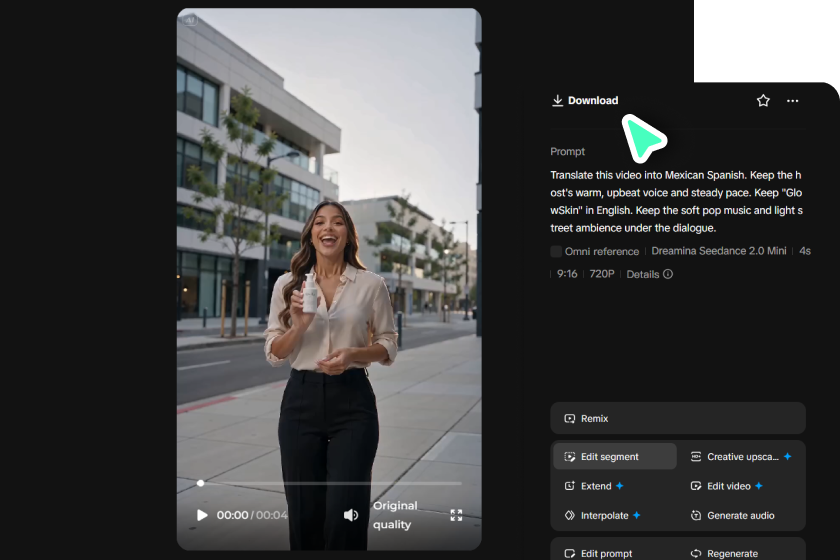Image resolution: width=840 pixels, height=560 pixels.
Task: Play the video preview
Action: pyautogui.click(x=202, y=515)
